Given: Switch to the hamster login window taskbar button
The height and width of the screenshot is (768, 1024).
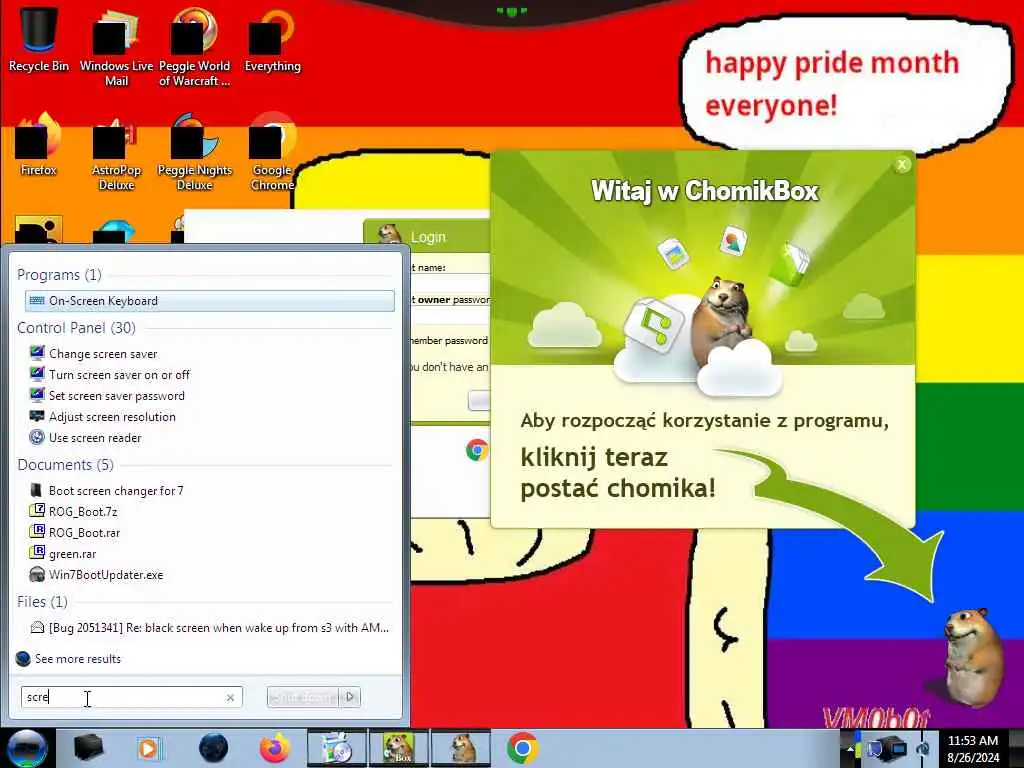Looking at the screenshot, I should point(461,748).
